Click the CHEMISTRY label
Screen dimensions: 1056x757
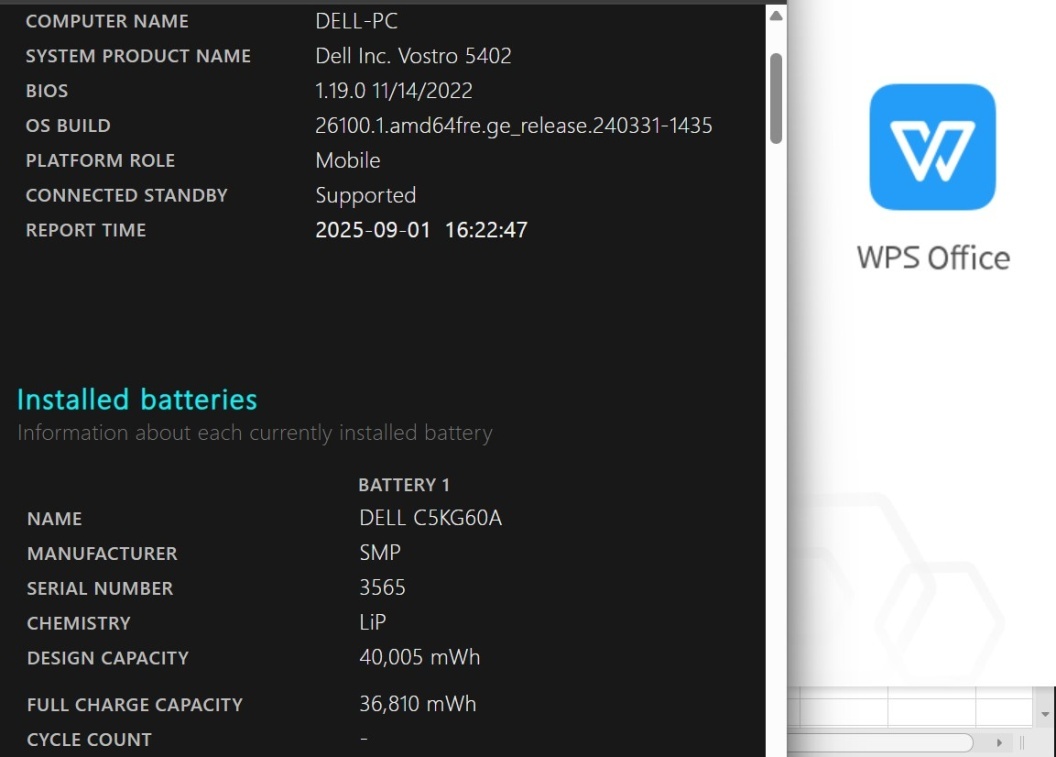79,624
